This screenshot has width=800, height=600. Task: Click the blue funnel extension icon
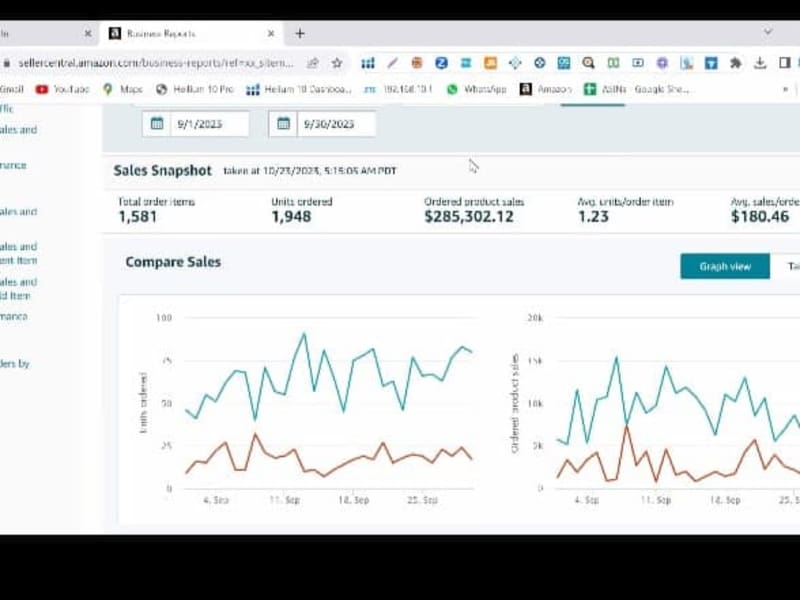point(711,63)
